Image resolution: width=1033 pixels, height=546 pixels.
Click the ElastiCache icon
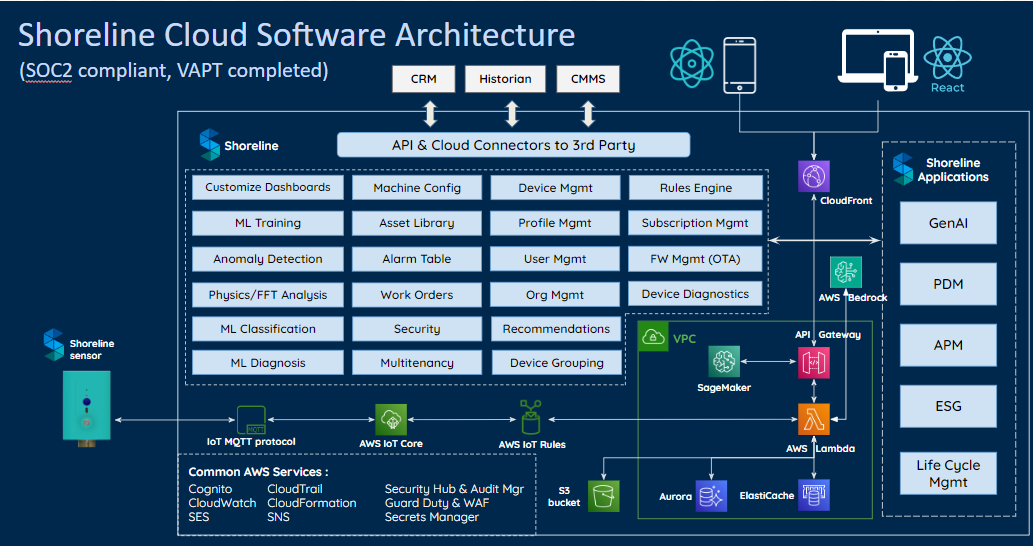pos(814,496)
